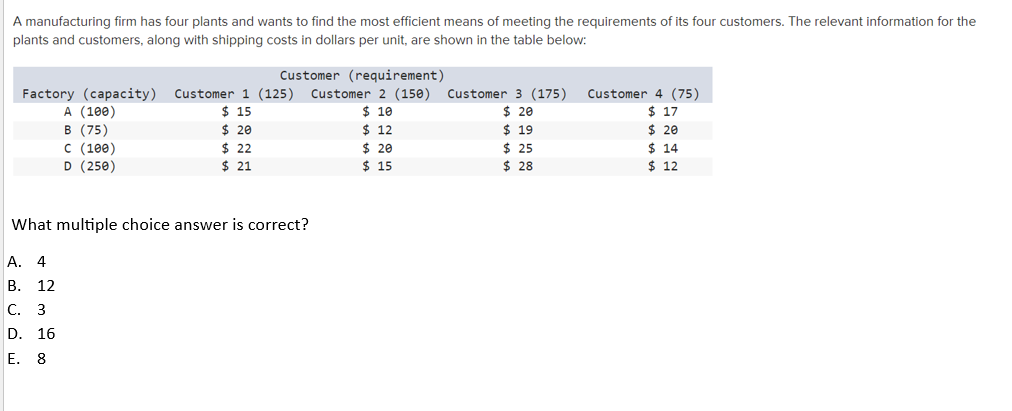Click the $ 19 cost in factory B row
1012x411 pixels.
[x=518, y=130]
